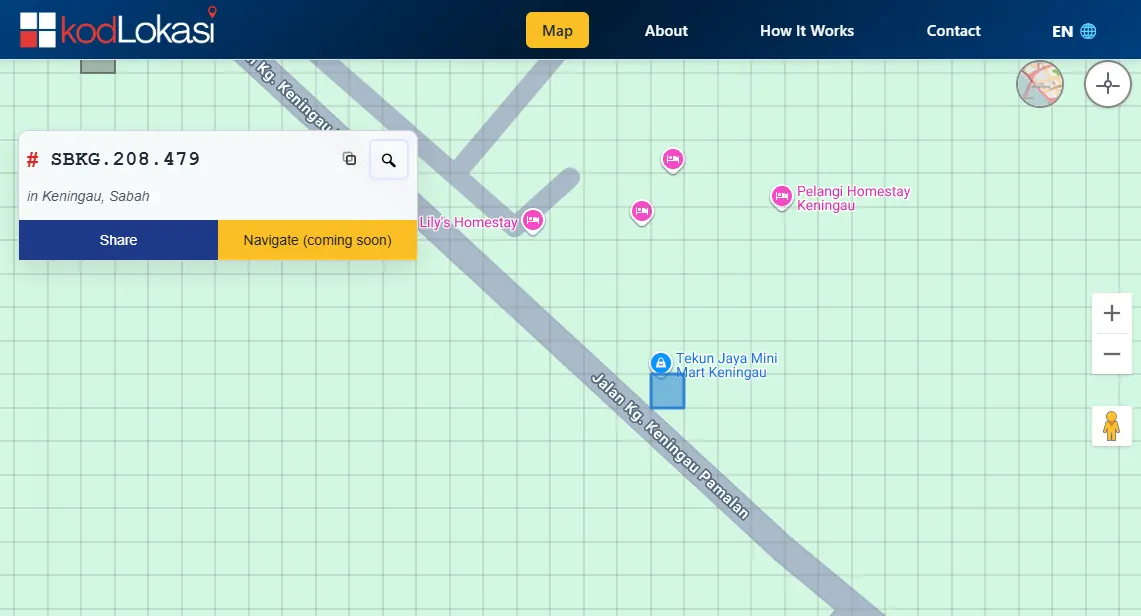1141x616 pixels.
Task: Click Navigate (coming soon)
Action: point(316,240)
